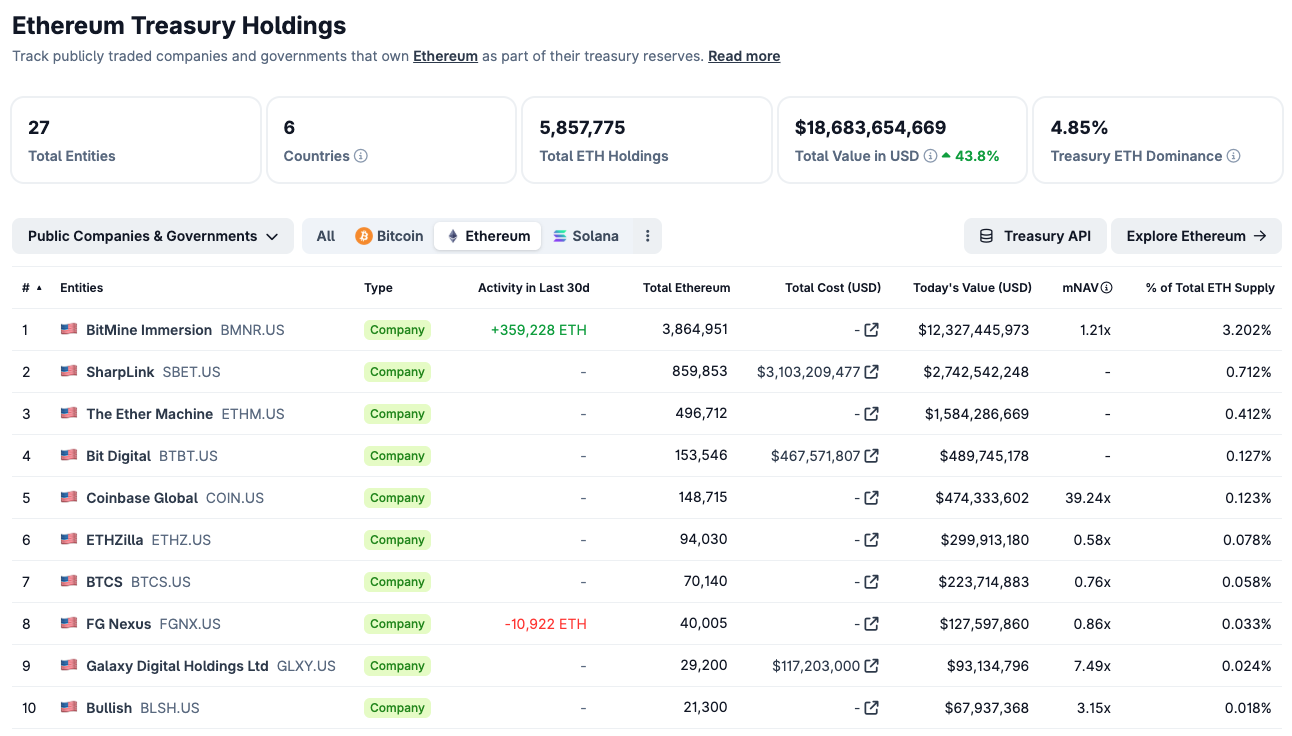Viewport: 1292px width, 736px height.
Task: Click the Explore Ethereum button
Action: tap(1196, 236)
